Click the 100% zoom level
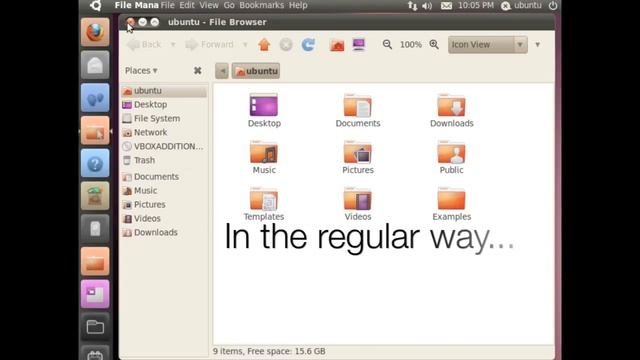Viewport: 640px width, 360px height. coord(411,44)
